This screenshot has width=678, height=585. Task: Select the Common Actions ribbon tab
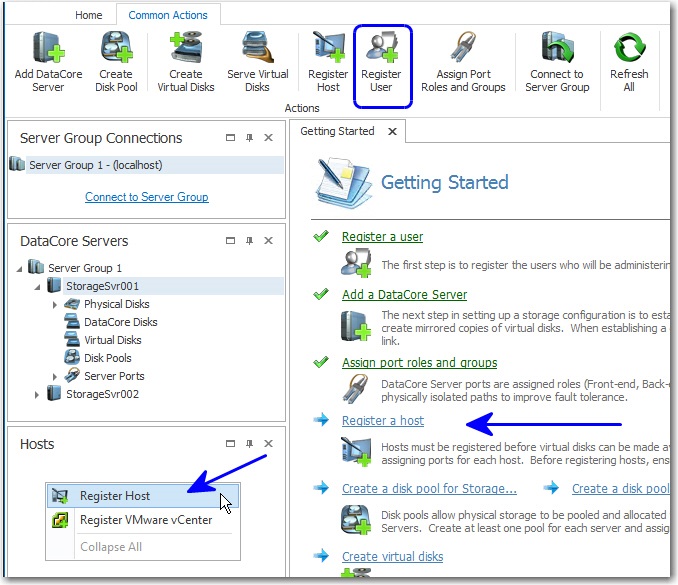(168, 15)
